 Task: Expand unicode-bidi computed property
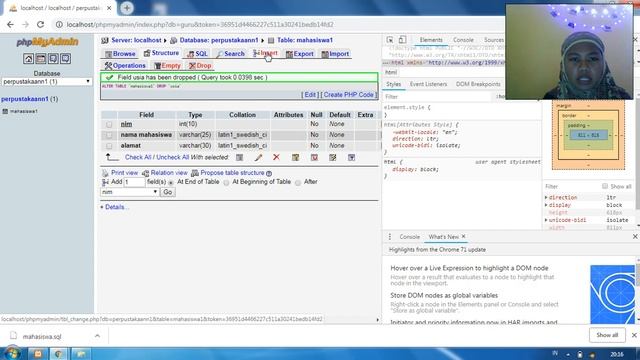(x=547, y=220)
